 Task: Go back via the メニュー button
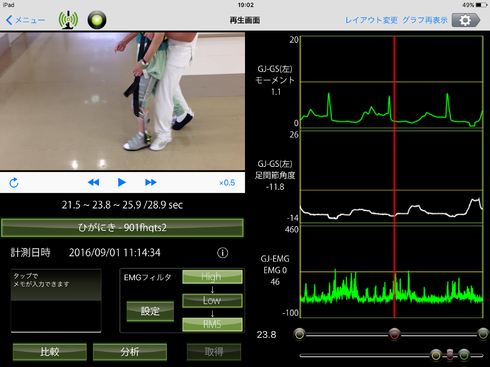(26, 20)
